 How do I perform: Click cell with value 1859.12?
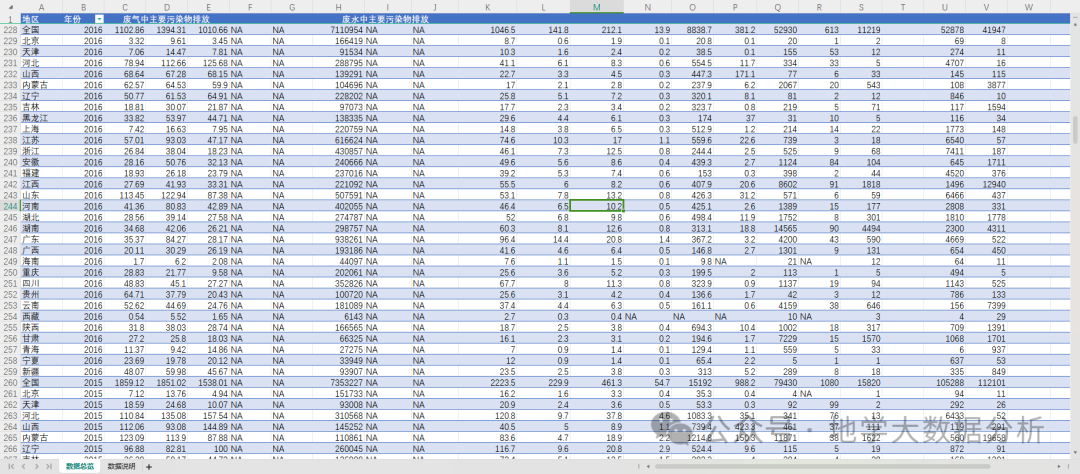[125, 382]
